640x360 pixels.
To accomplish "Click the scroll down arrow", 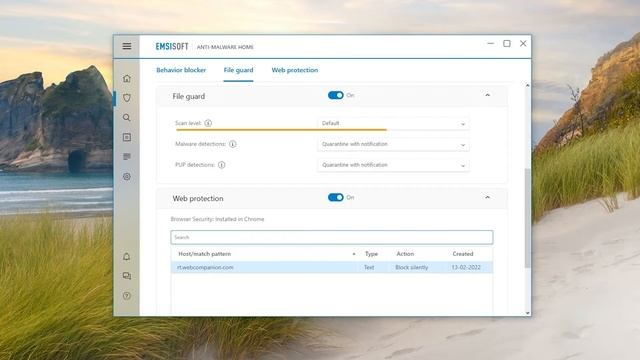I will click(x=527, y=313).
